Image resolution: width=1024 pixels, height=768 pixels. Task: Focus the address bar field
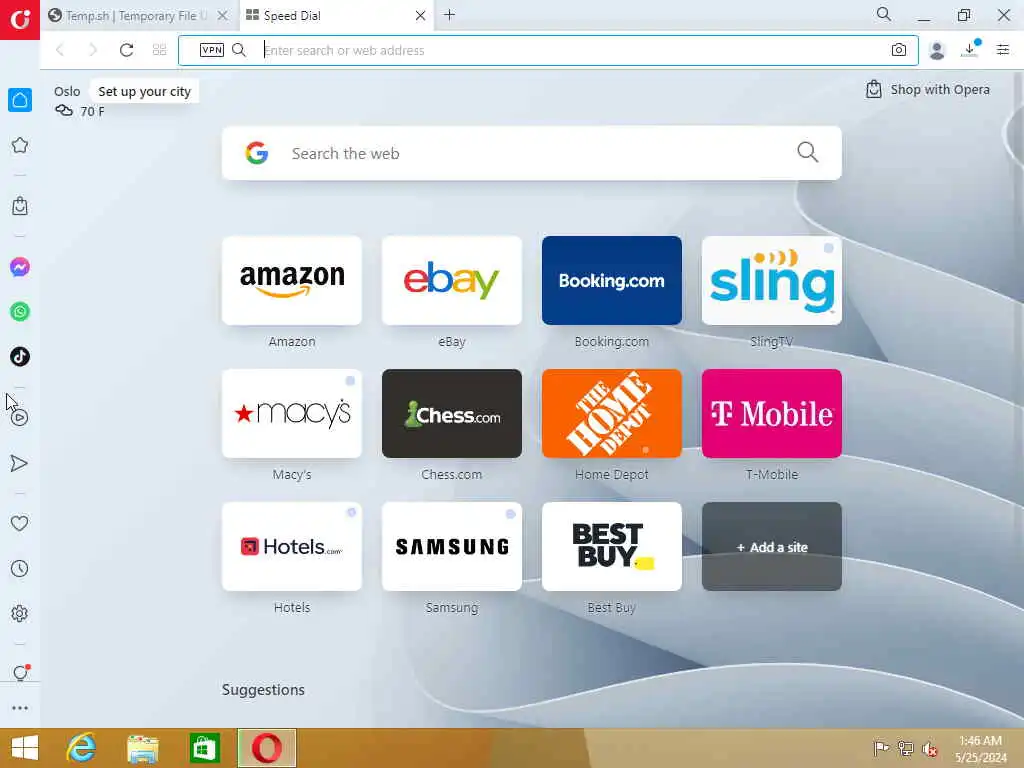point(548,50)
